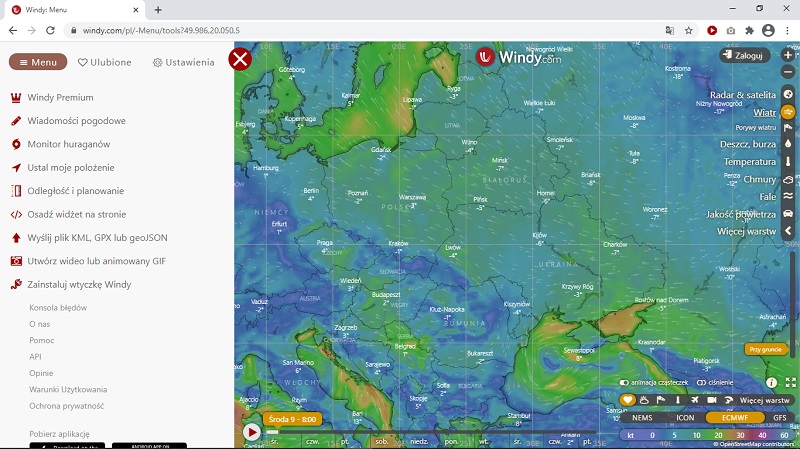The width and height of the screenshot is (800, 449).
Task: Show reported wind flag icon in bottom bar
Action: tap(661, 400)
